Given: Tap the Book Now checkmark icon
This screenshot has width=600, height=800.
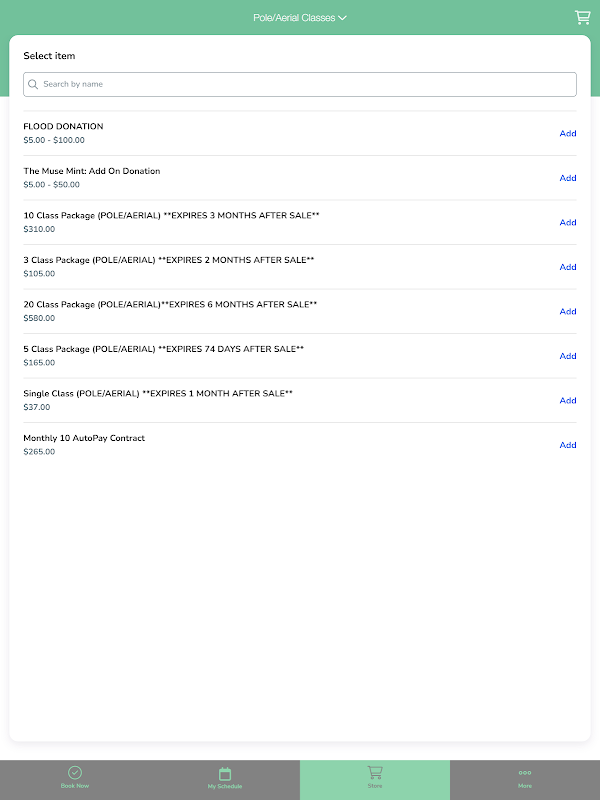Looking at the screenshot, I should point(75,772).
